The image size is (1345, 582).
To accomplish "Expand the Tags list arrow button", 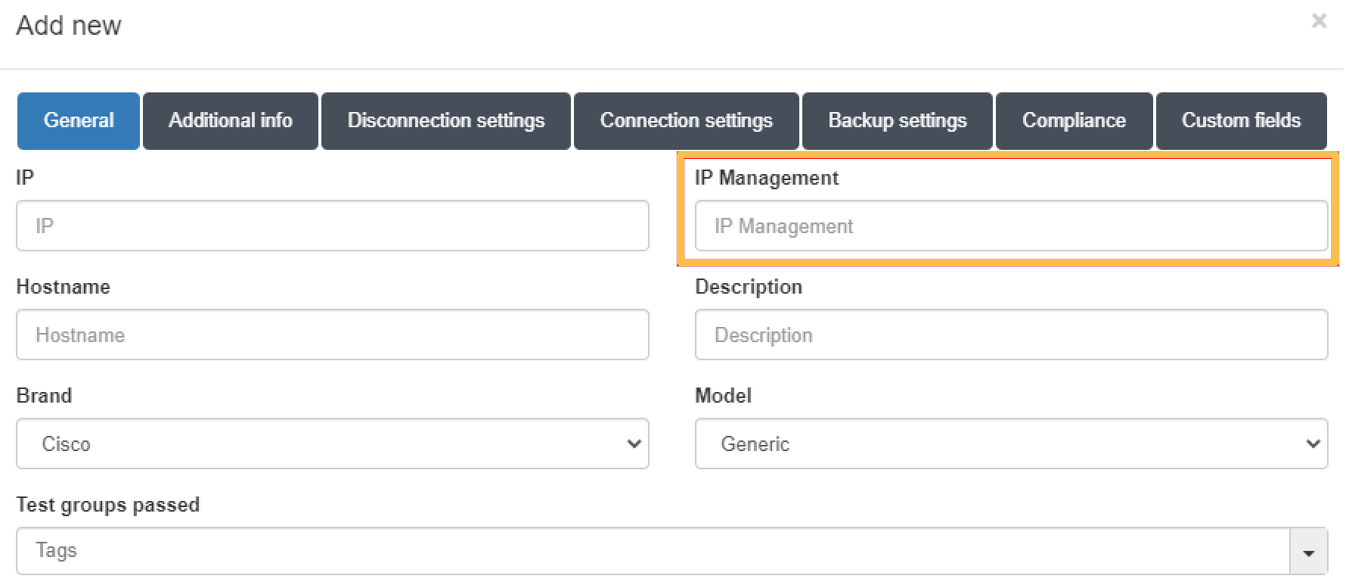I will click(x=1309, y=552).
